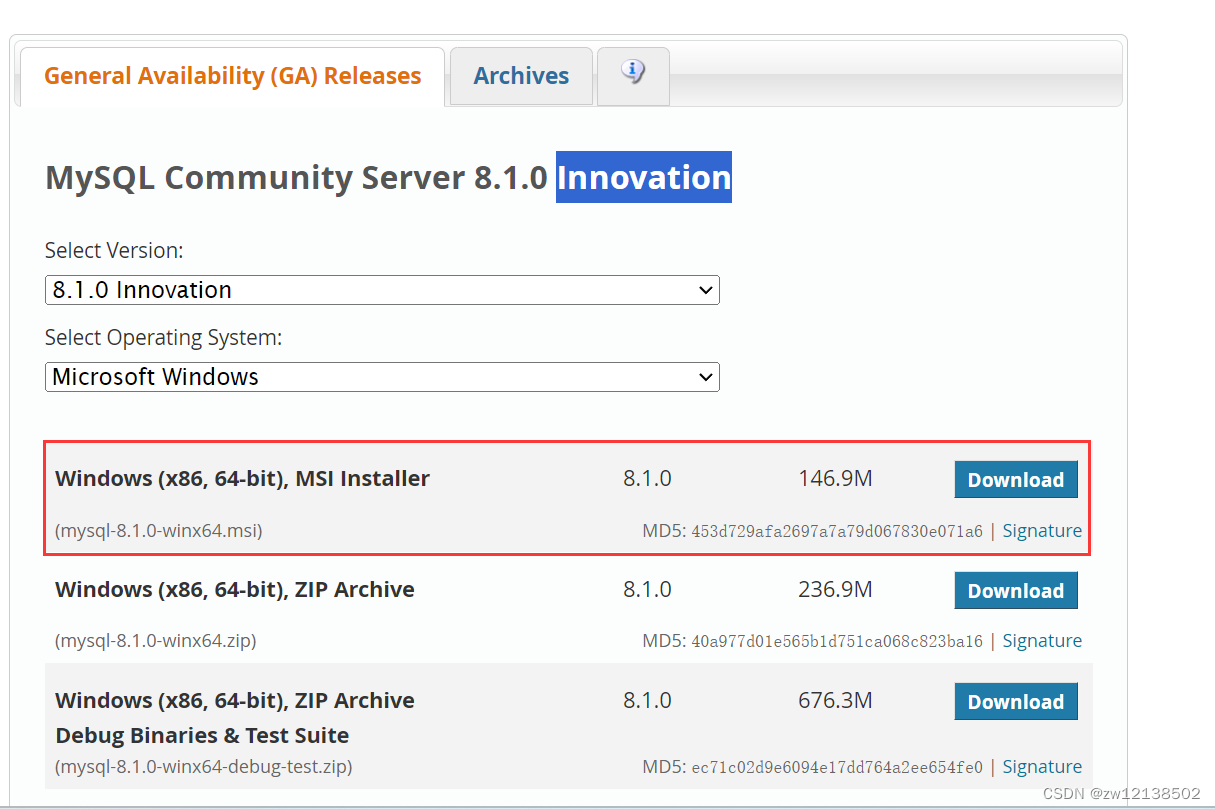Open the information icon tab
Image resolution: width=1215 pixels, height=809 pixels.
[x=633, y=75]
